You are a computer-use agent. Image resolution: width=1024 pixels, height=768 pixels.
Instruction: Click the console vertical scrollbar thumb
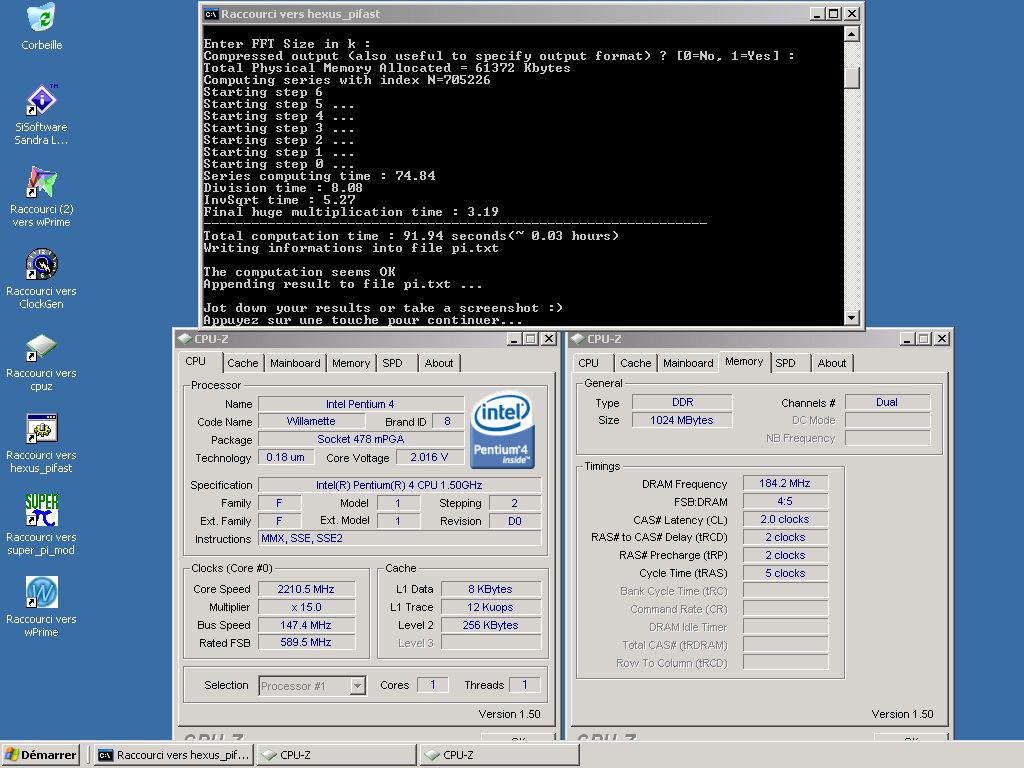(x=852, y=78)
